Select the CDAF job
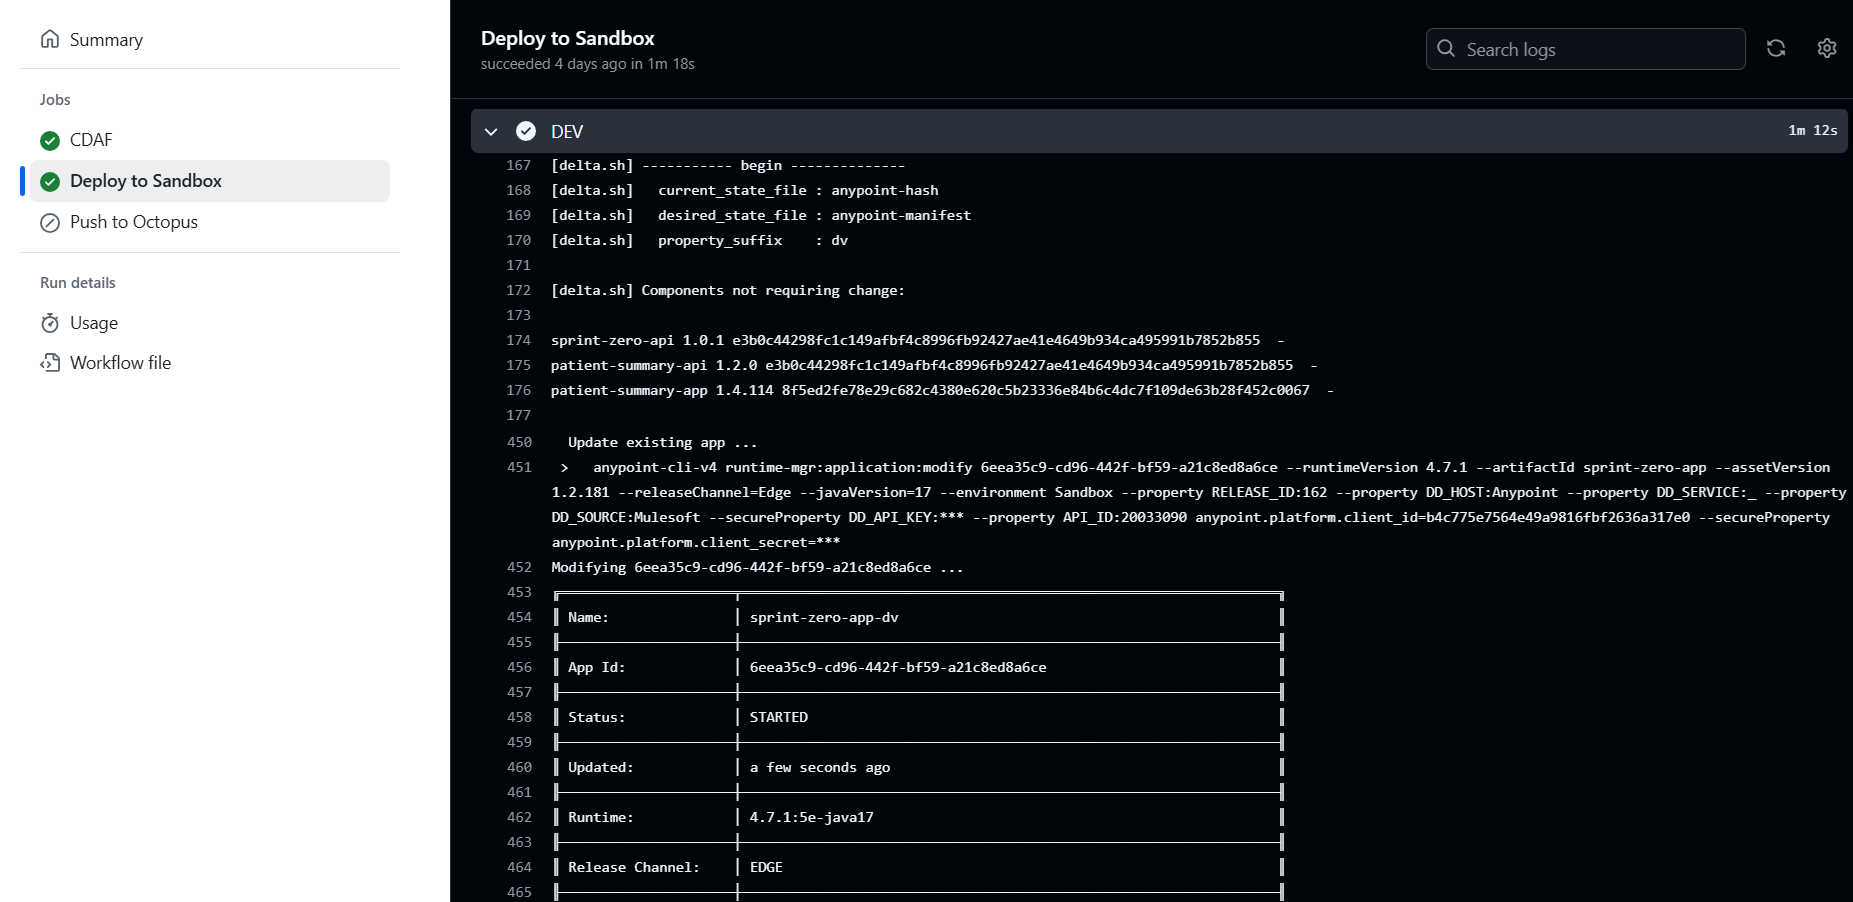 (91, 140)
